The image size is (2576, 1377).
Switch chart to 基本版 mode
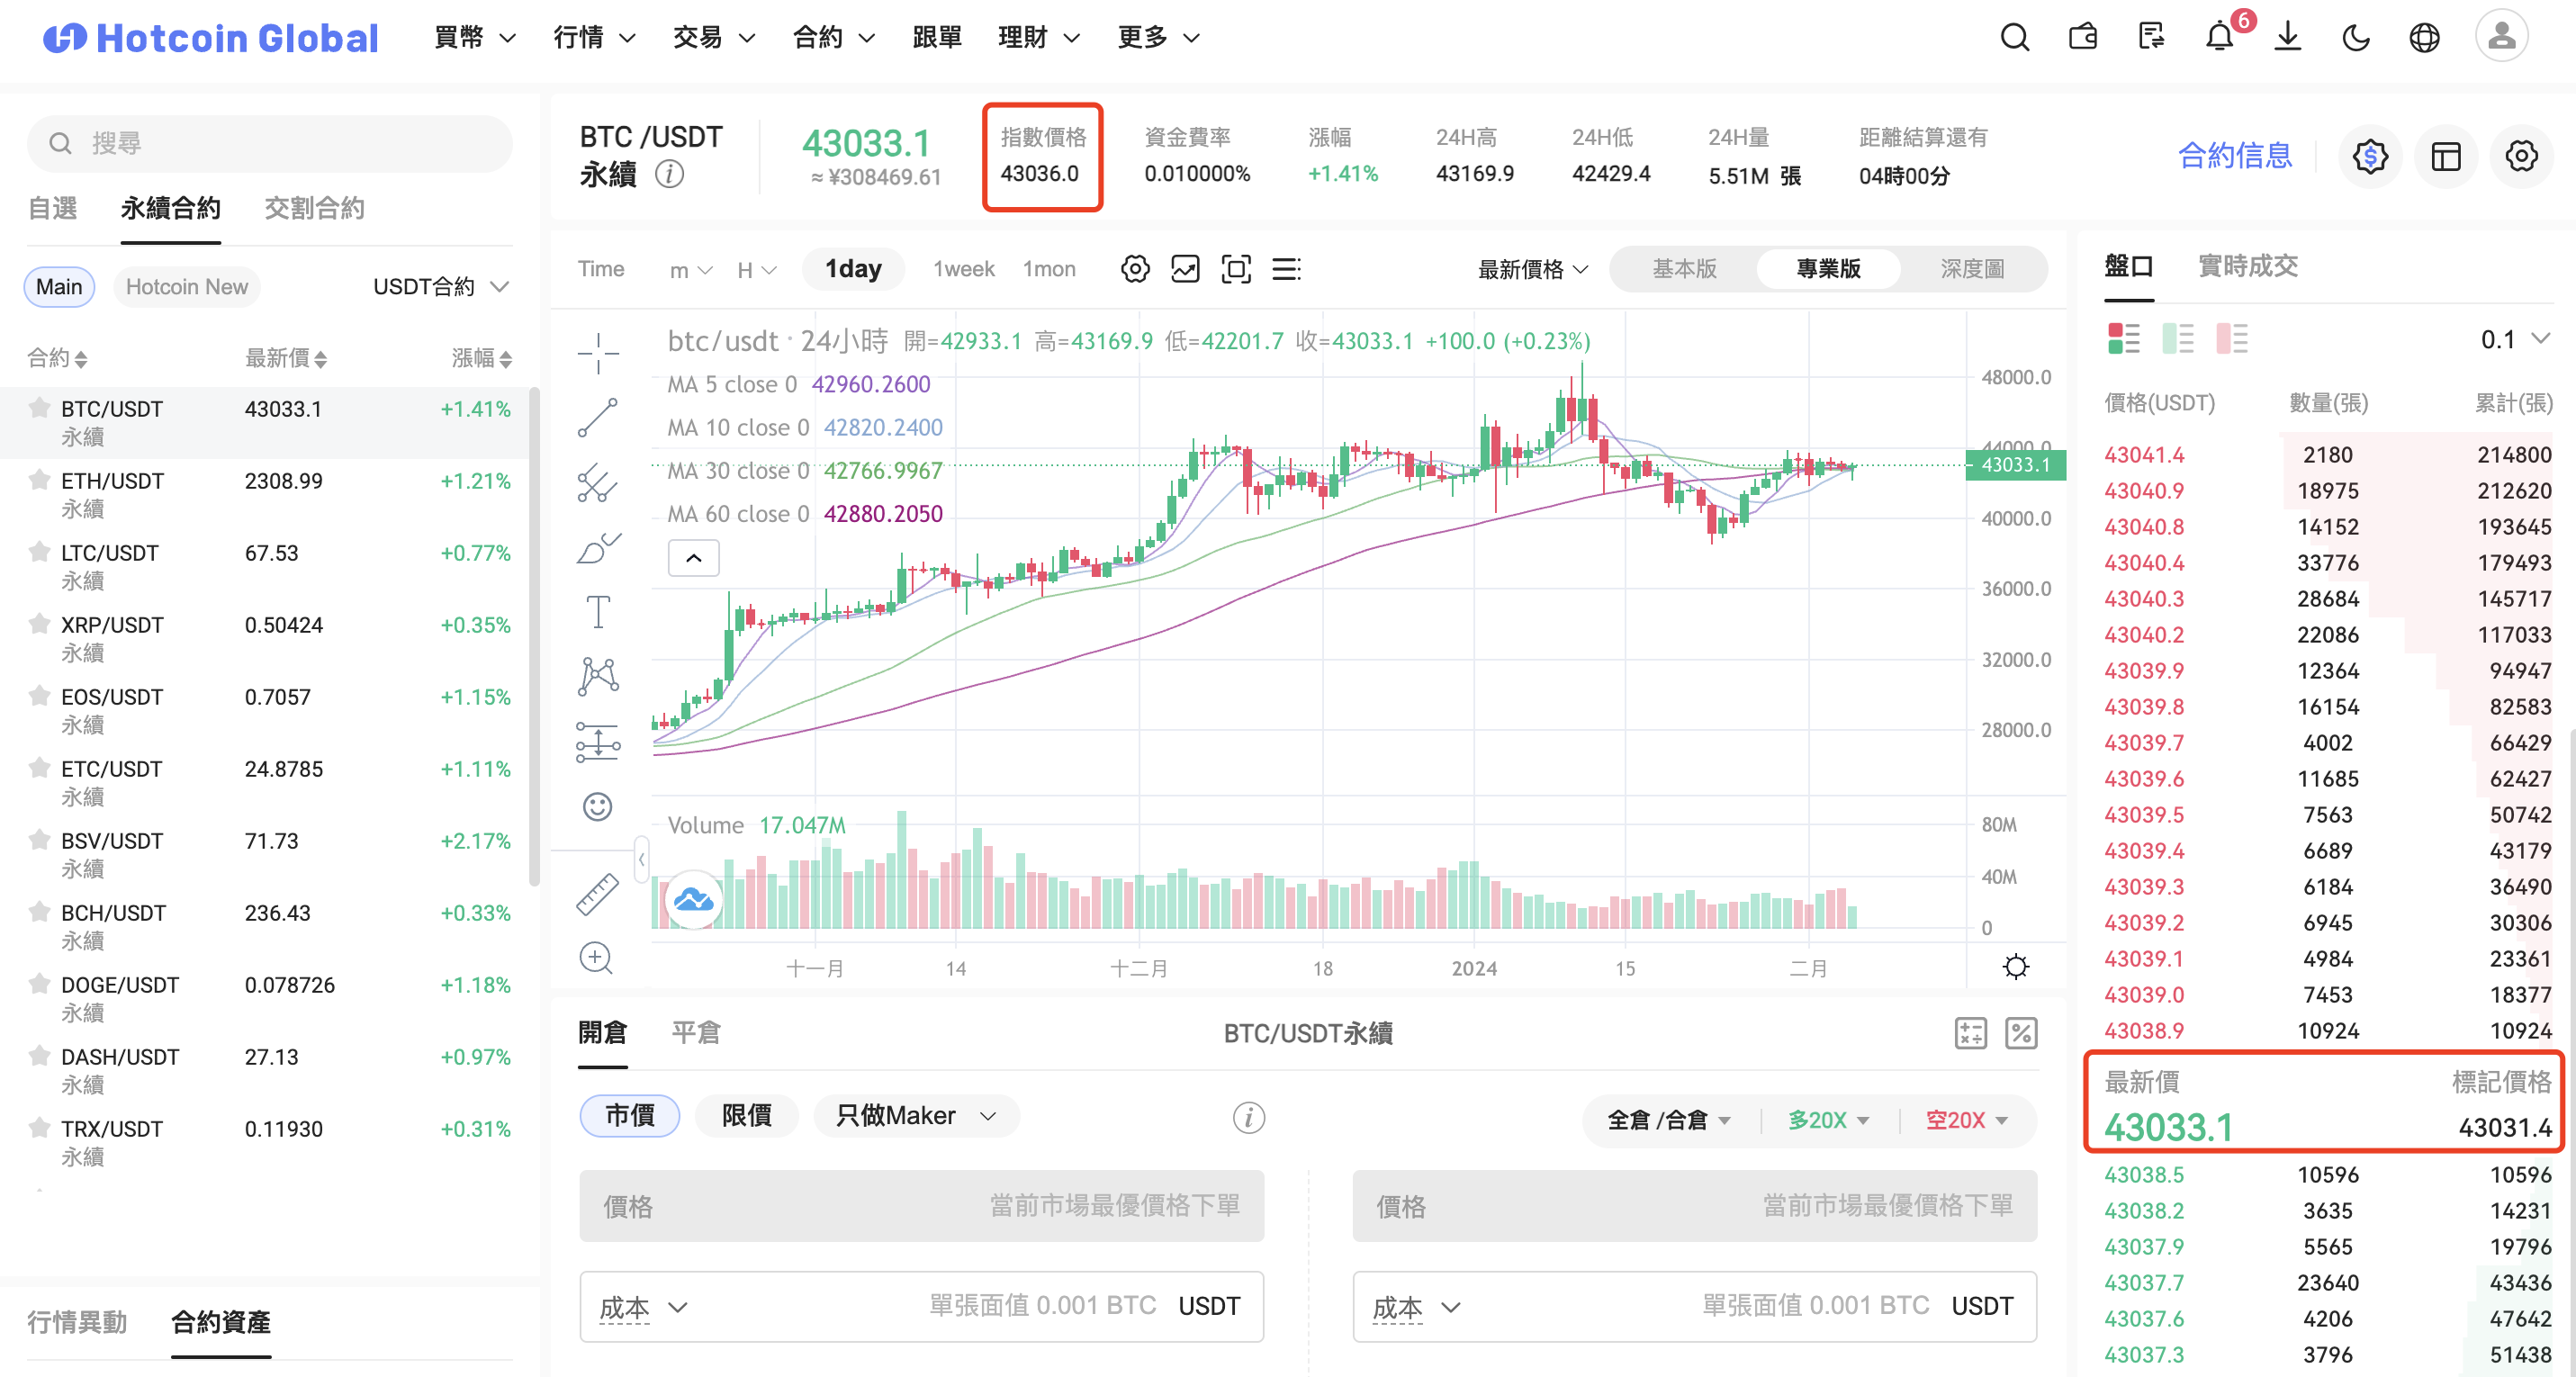[x=1684, y=269]
